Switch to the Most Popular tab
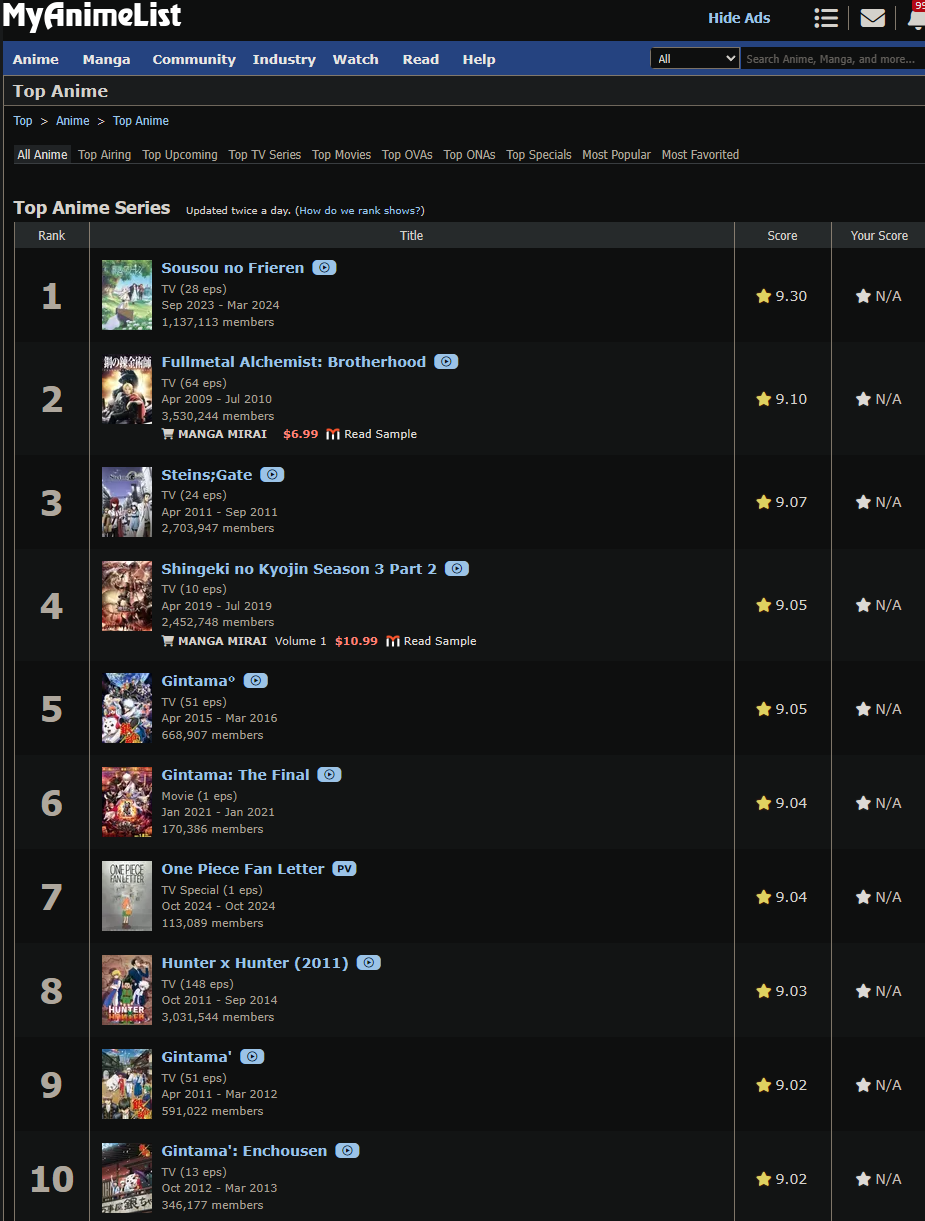 pos(616,155)
